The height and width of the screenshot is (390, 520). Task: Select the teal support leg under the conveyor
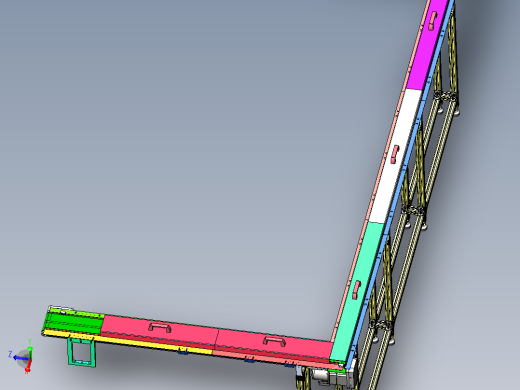(81, 351)
